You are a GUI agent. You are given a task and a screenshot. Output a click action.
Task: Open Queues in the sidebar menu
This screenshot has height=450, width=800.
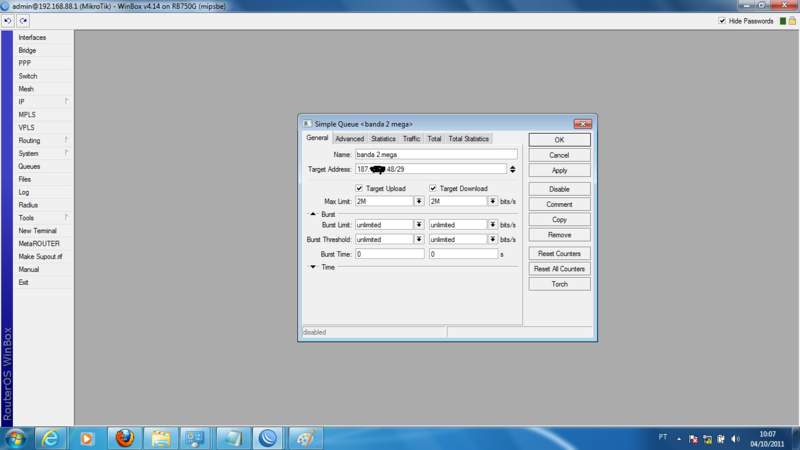tap(29, 166)
